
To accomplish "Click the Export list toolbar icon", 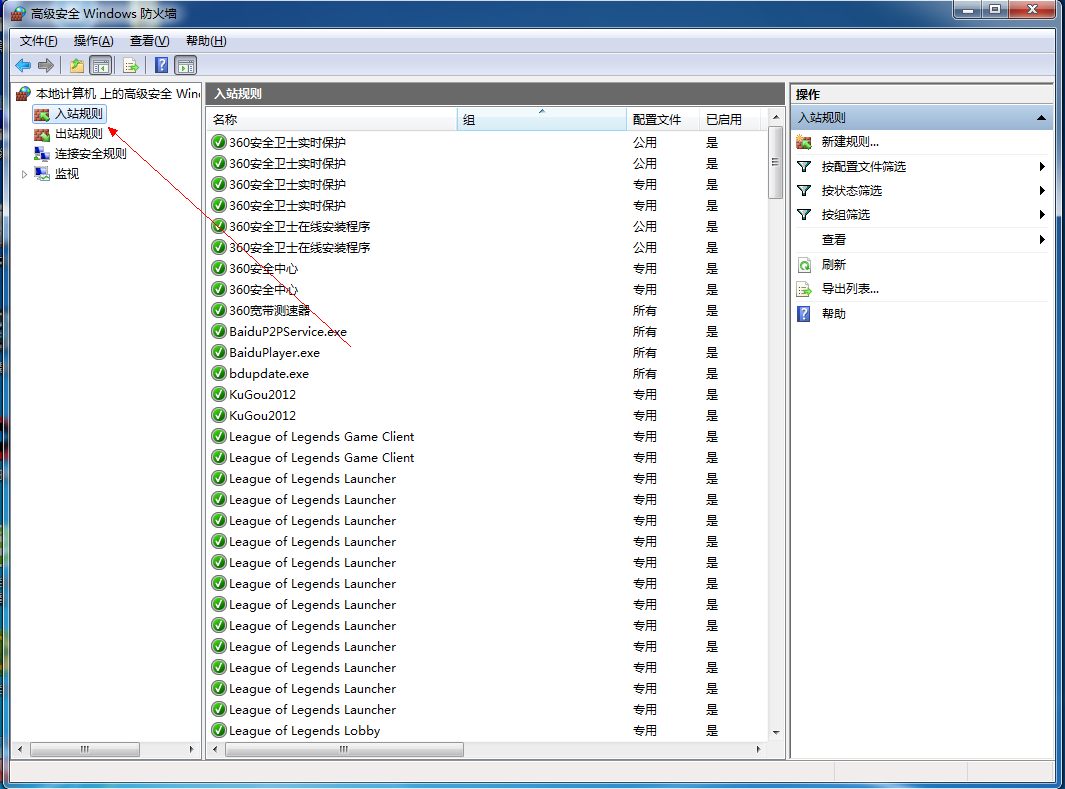I will (130, 65).
